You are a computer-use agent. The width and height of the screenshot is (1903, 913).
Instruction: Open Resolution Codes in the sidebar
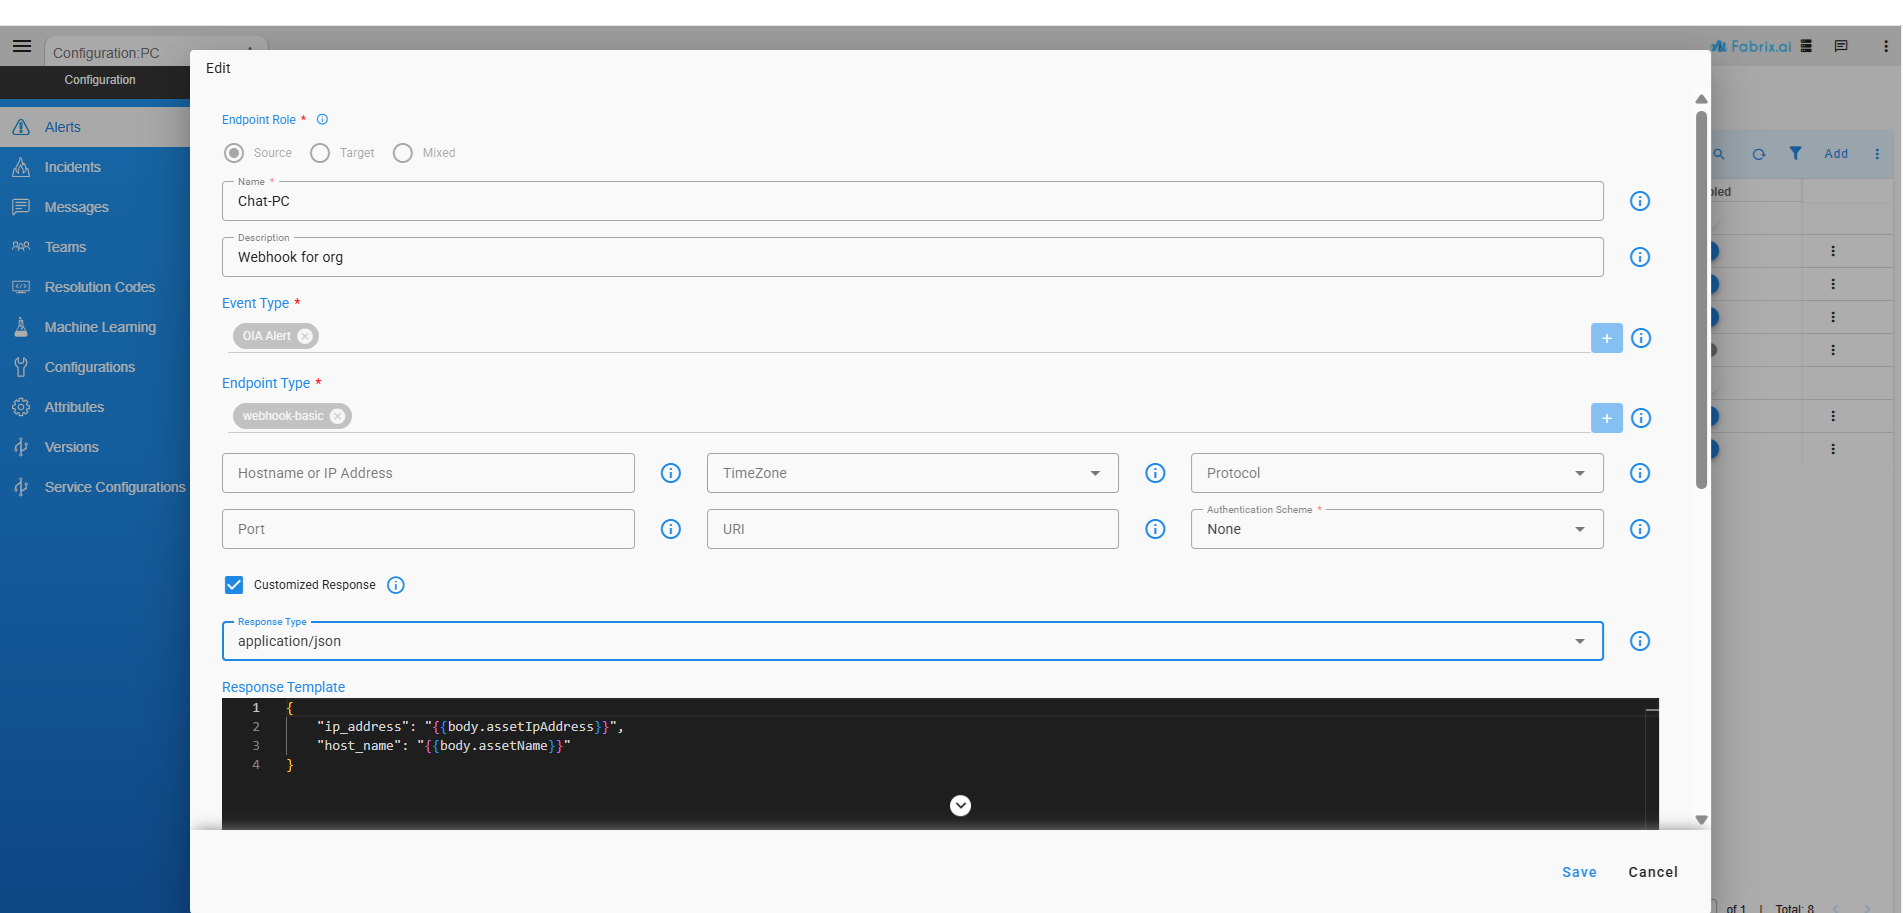[x=95, y=287]
